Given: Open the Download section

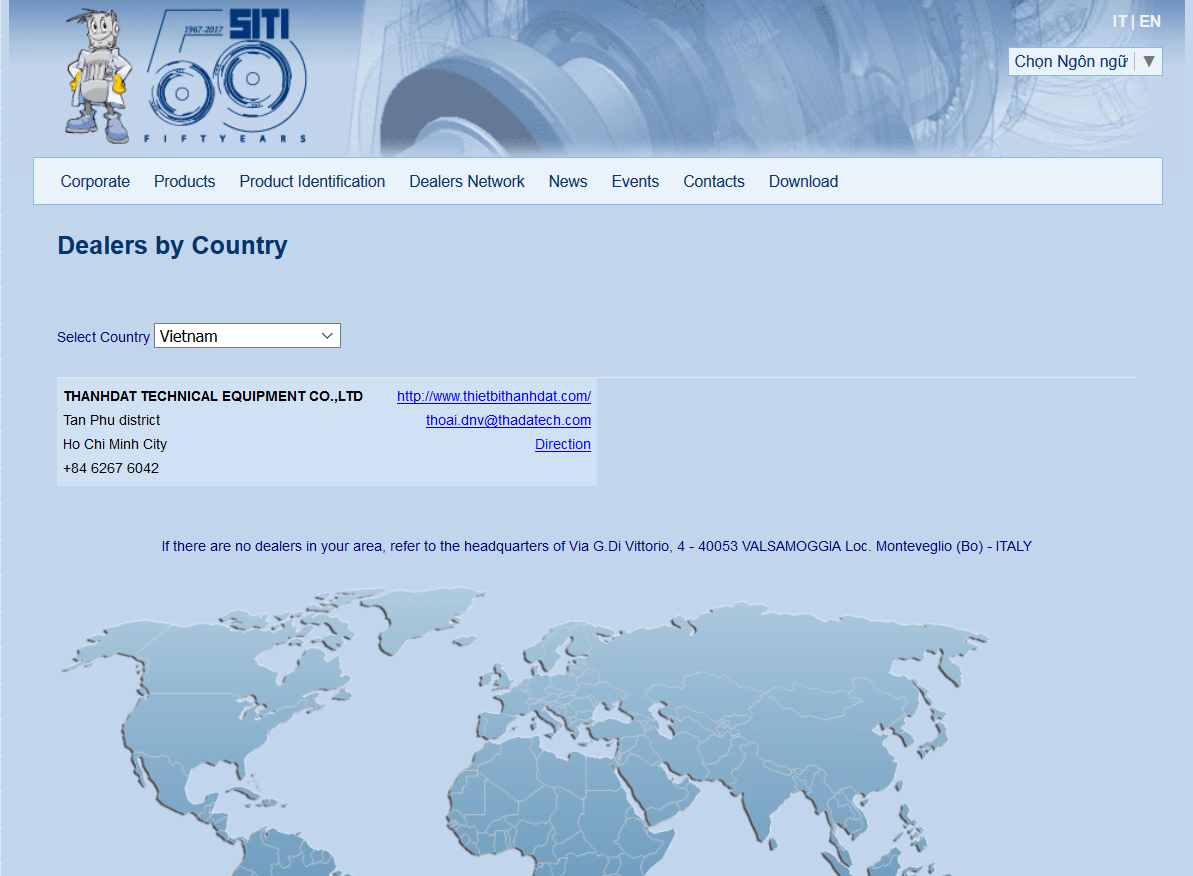Looking at the screenshot, I should pyautogui.click(x=803, y=181).
